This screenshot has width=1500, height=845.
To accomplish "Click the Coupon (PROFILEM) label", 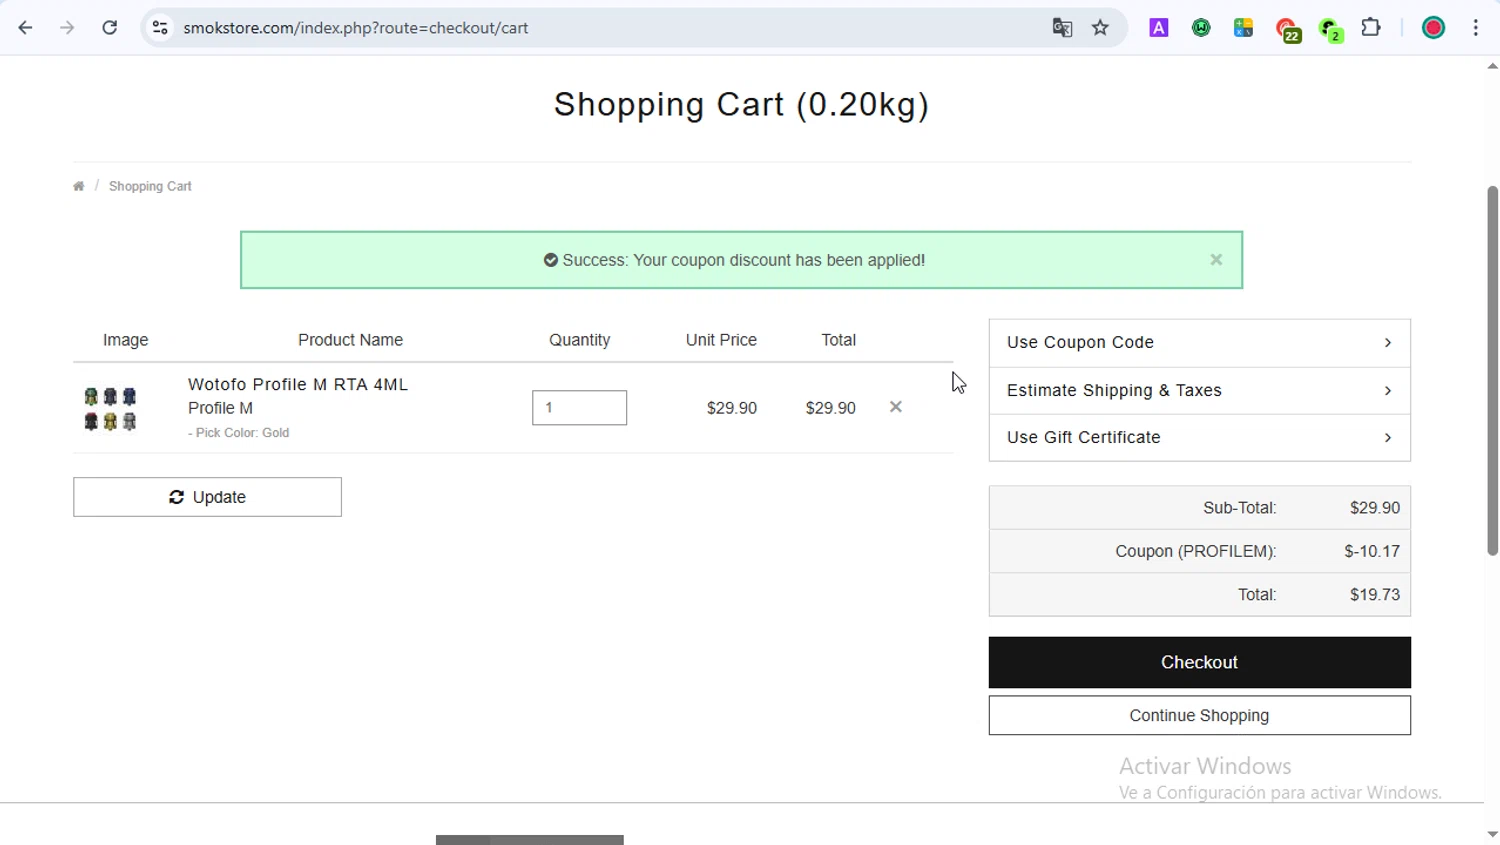I will [1195, 551].
